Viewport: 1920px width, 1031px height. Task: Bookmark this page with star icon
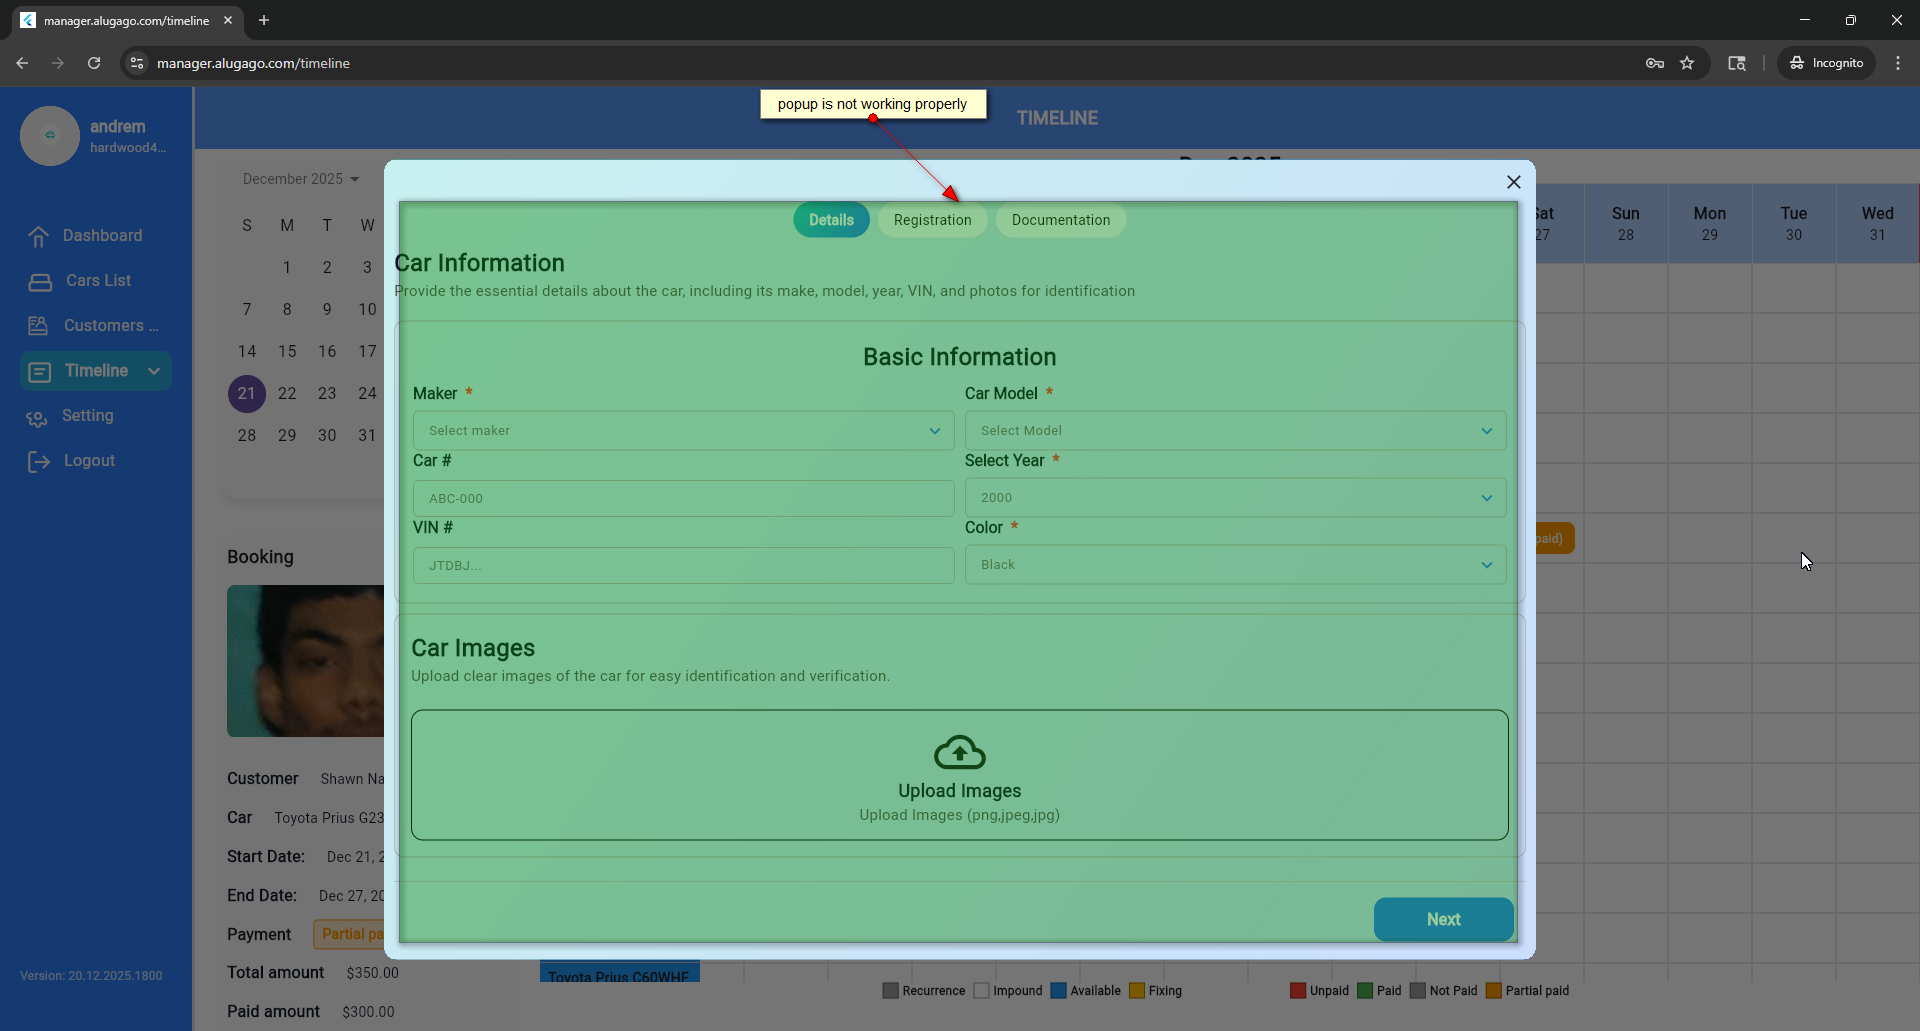1687,63
